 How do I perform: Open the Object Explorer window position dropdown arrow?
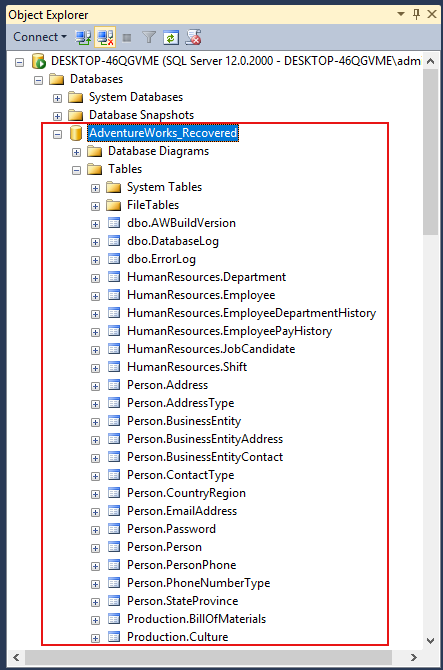point(401,14)
